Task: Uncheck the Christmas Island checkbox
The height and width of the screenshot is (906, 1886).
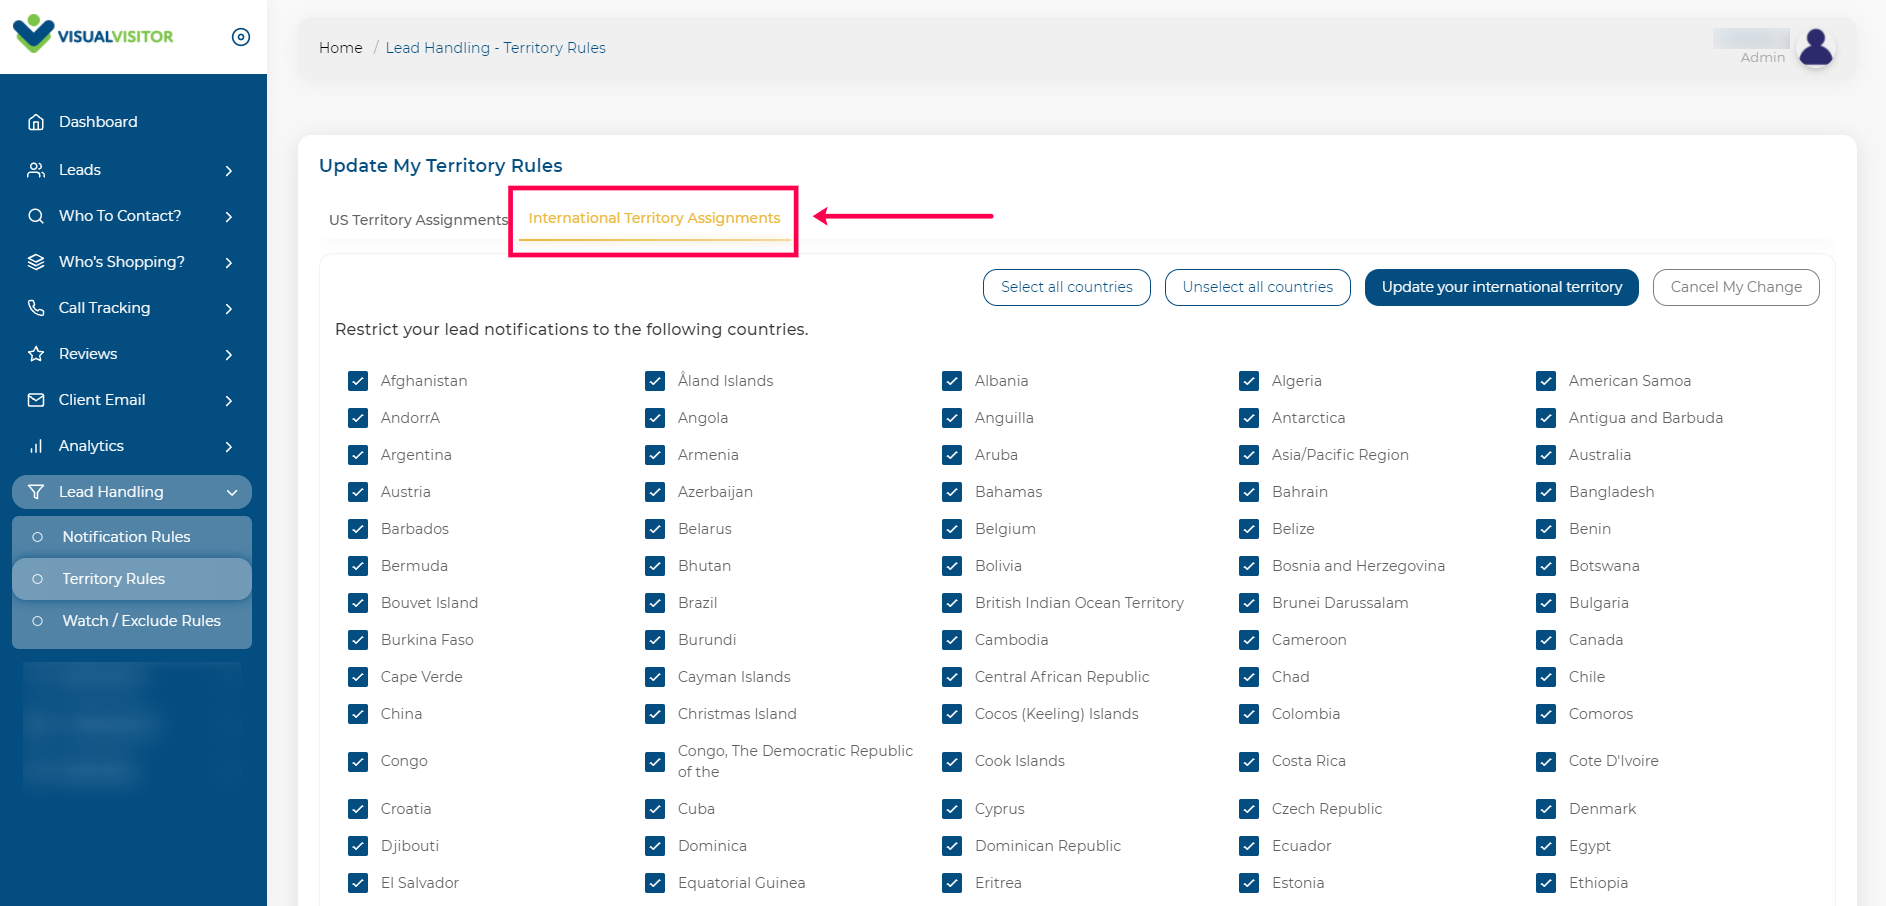Action: click(655, 714)
